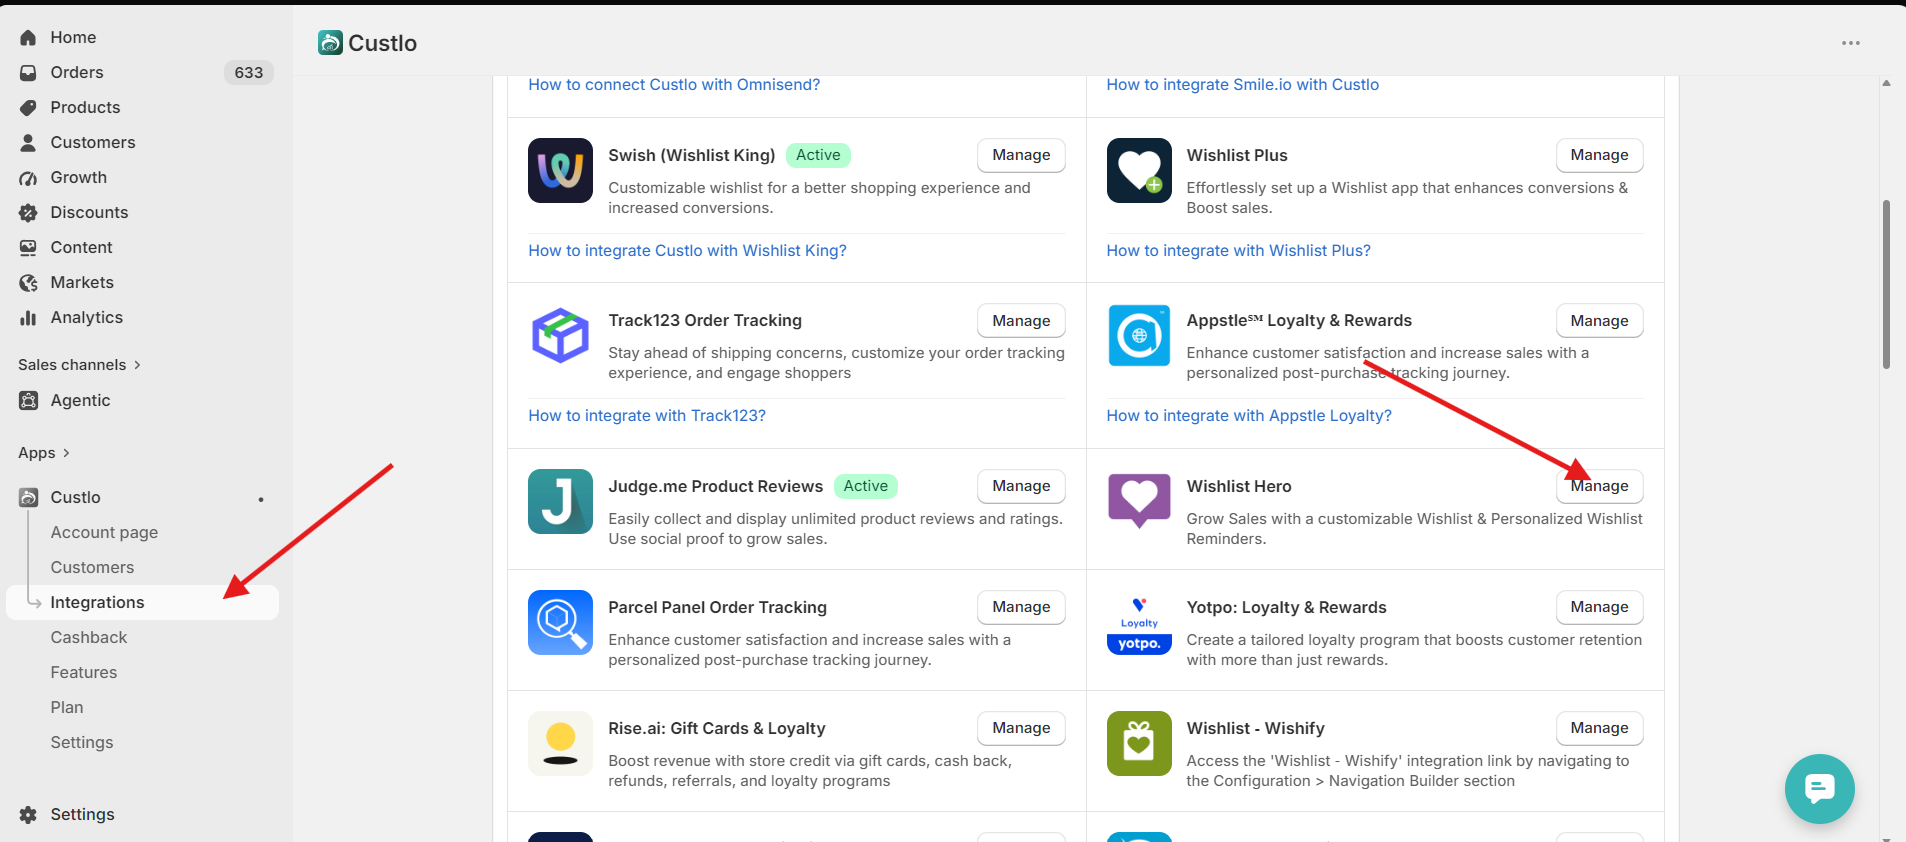
Task: Click the 633 orders count badge
Action: [249, 72]
